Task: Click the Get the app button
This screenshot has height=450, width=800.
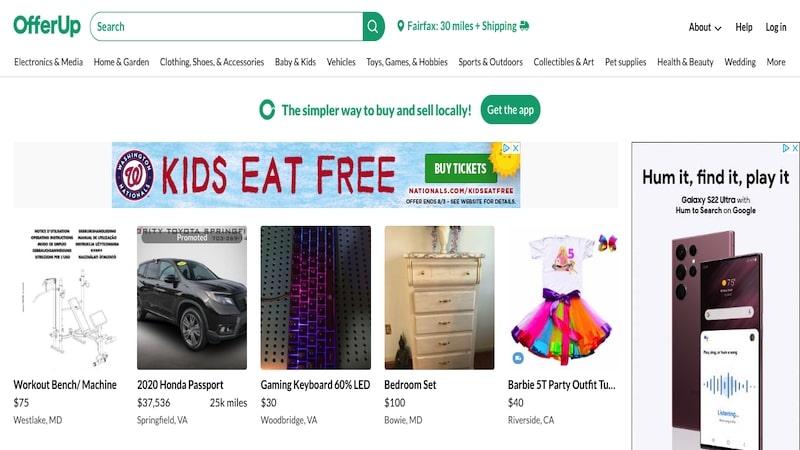Action: tap(510, 110)
